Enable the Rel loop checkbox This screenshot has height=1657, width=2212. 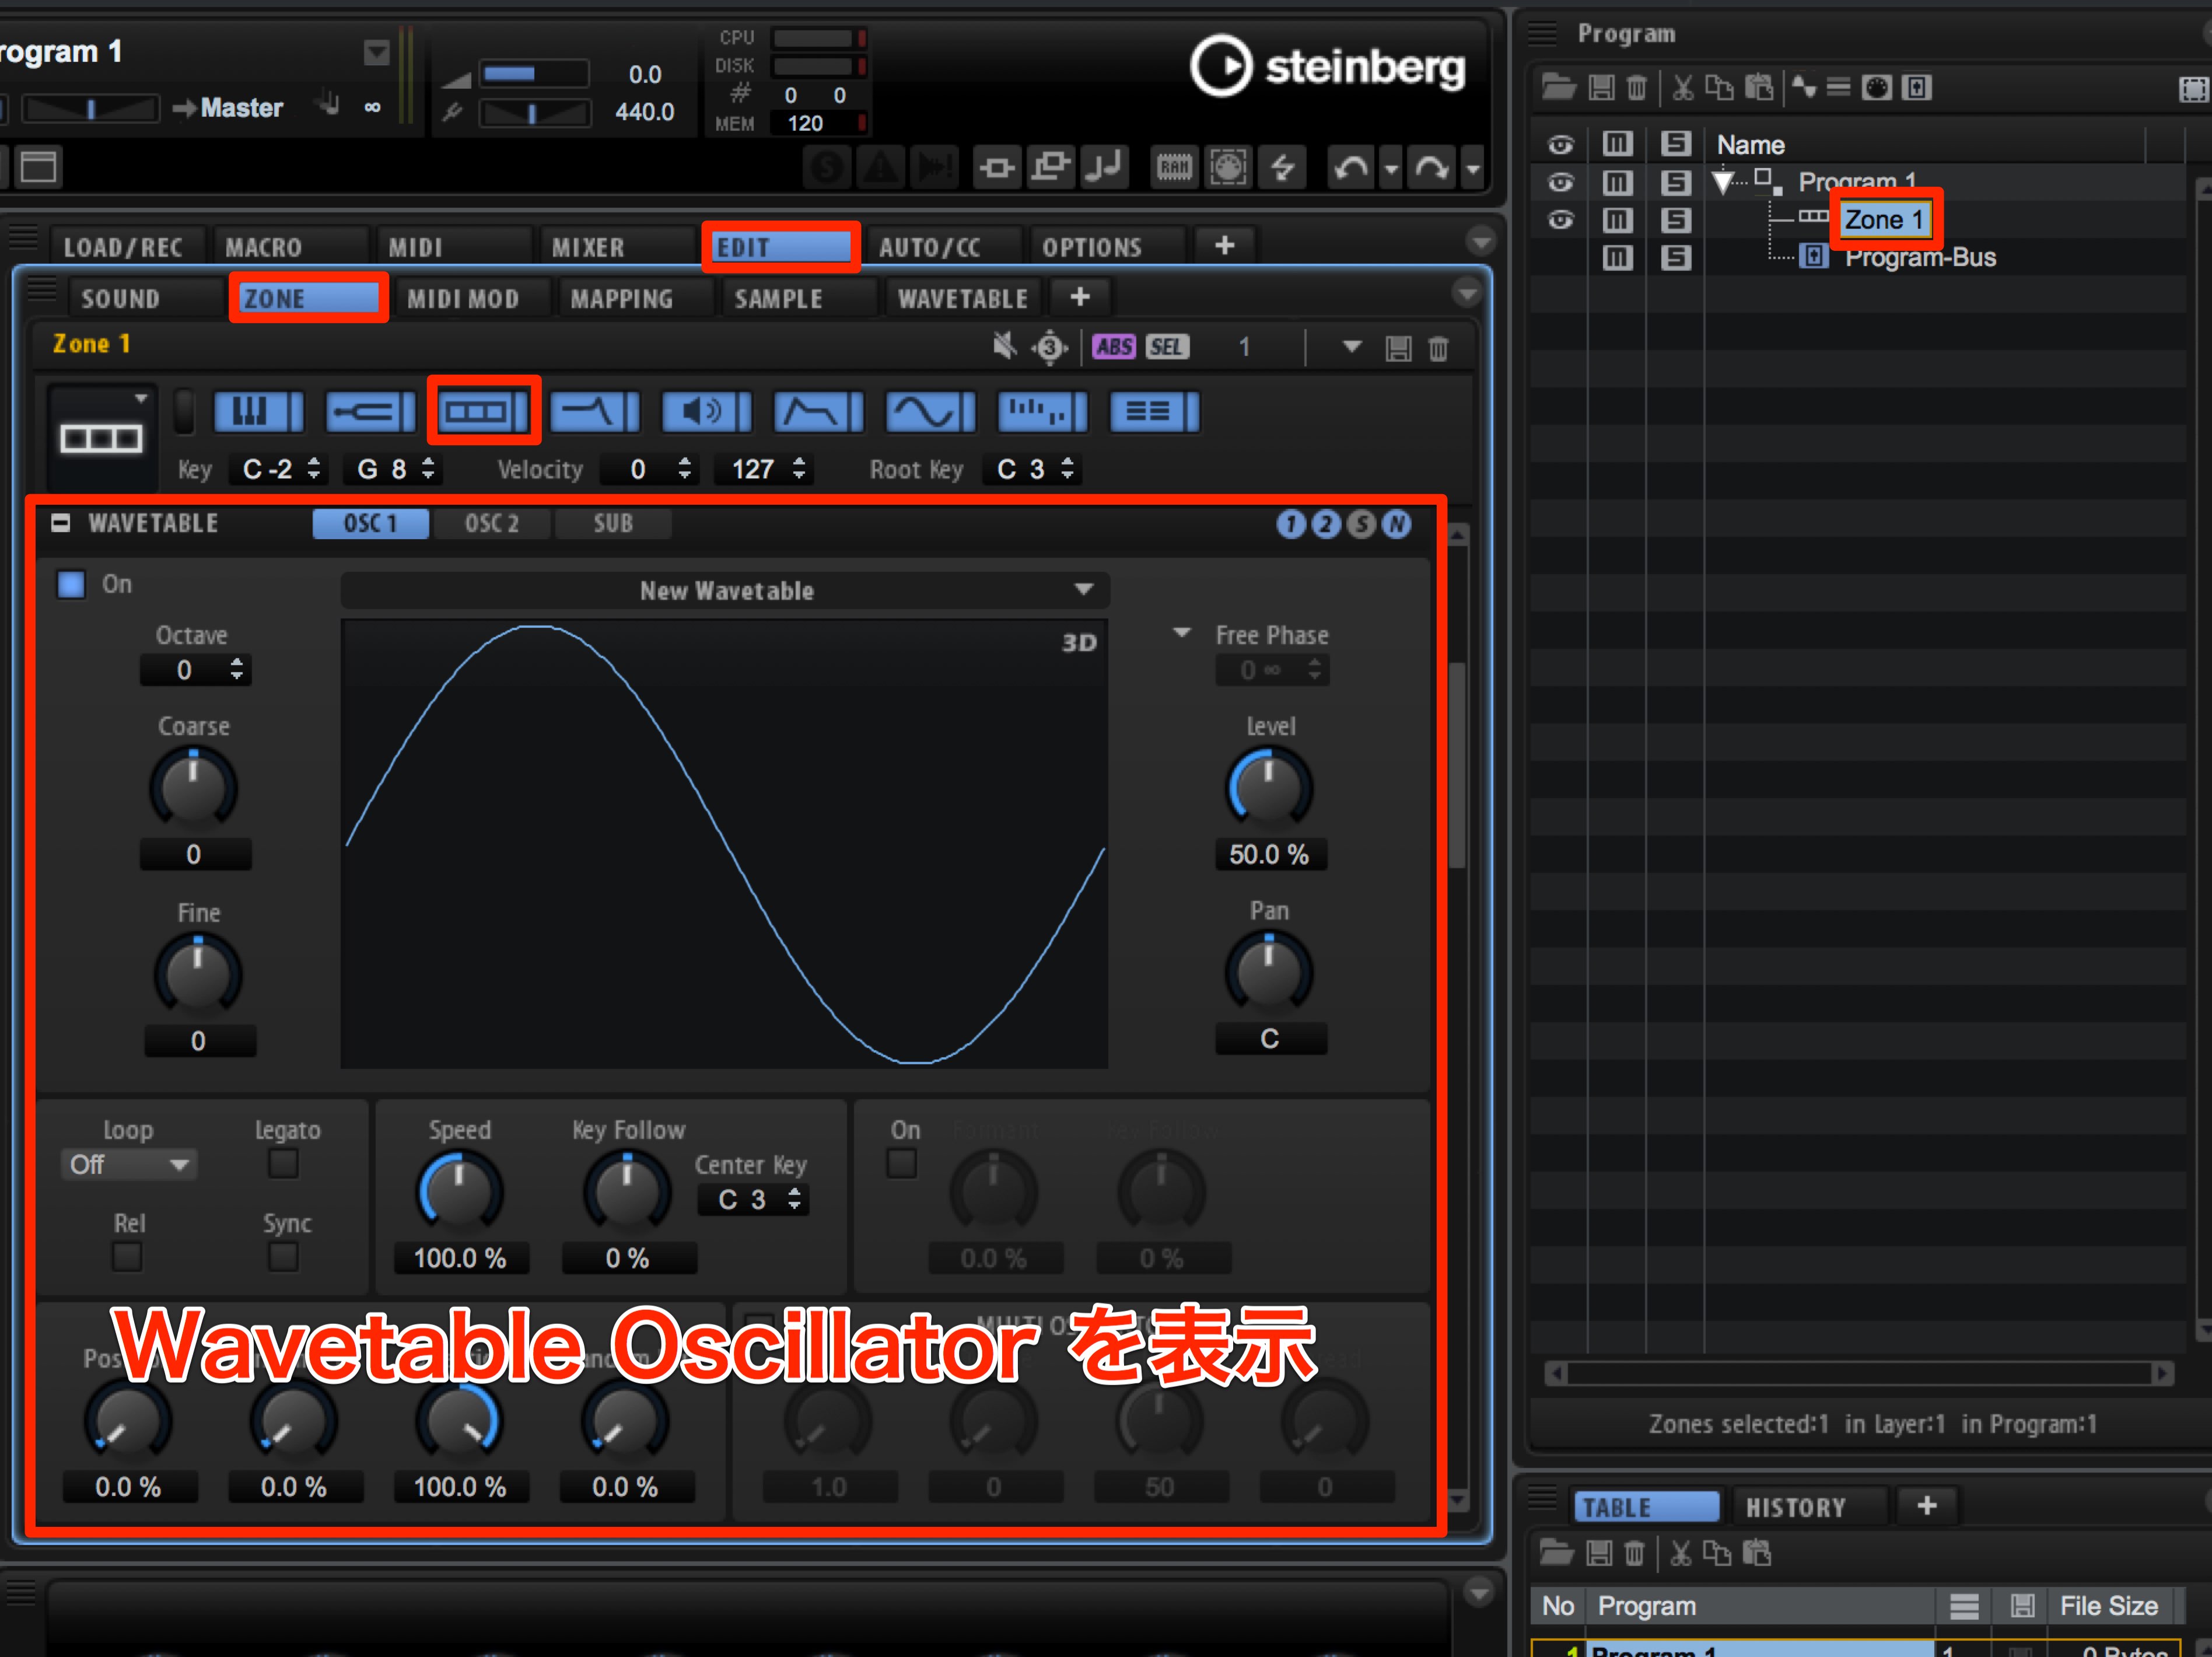coord(127,1257)
